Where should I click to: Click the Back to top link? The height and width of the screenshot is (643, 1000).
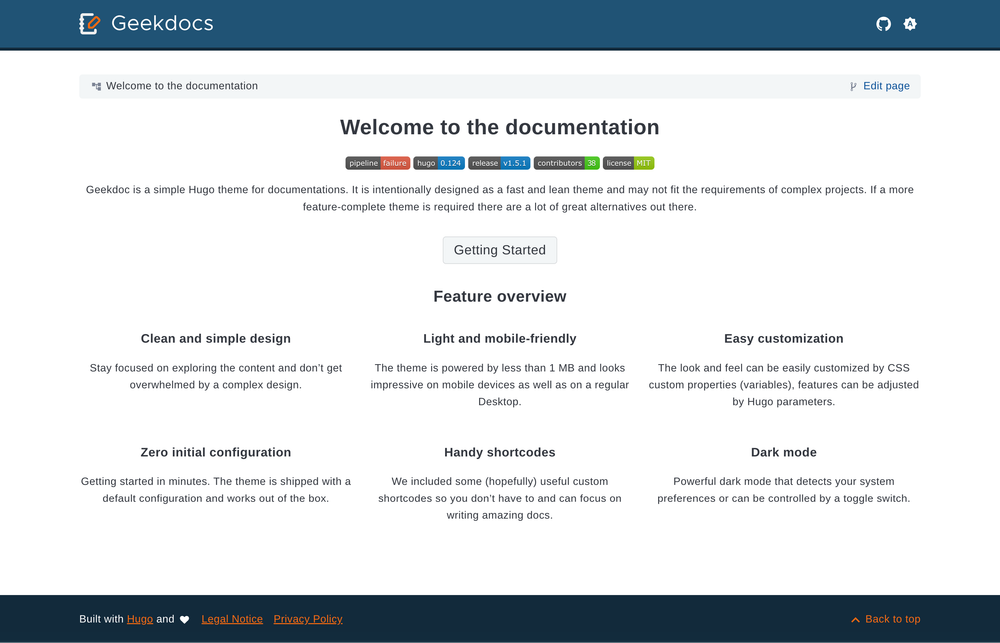click(892, 619)
